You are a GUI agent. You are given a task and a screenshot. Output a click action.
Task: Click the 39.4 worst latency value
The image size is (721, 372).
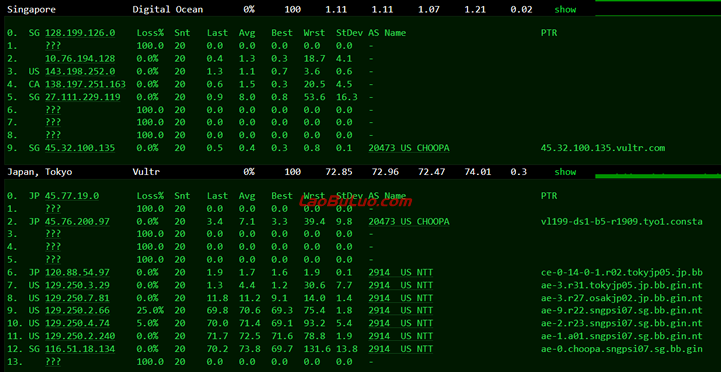(314, 222)
